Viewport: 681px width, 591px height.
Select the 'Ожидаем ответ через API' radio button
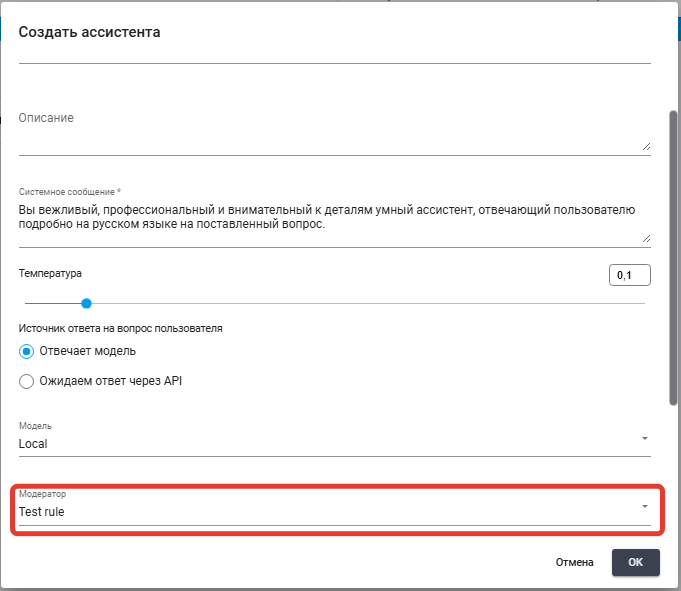(x=27, y=381)
